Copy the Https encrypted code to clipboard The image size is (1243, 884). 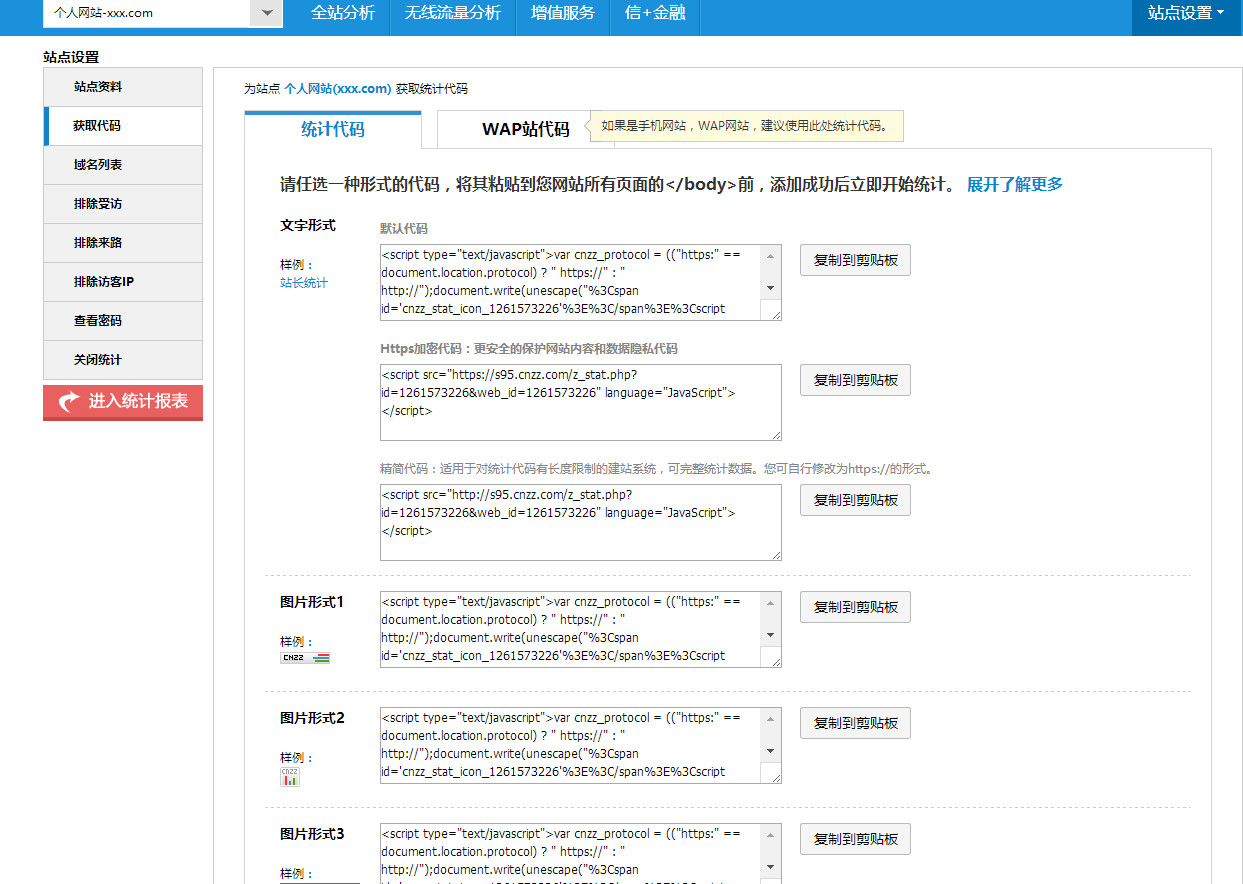coord(855,380)
